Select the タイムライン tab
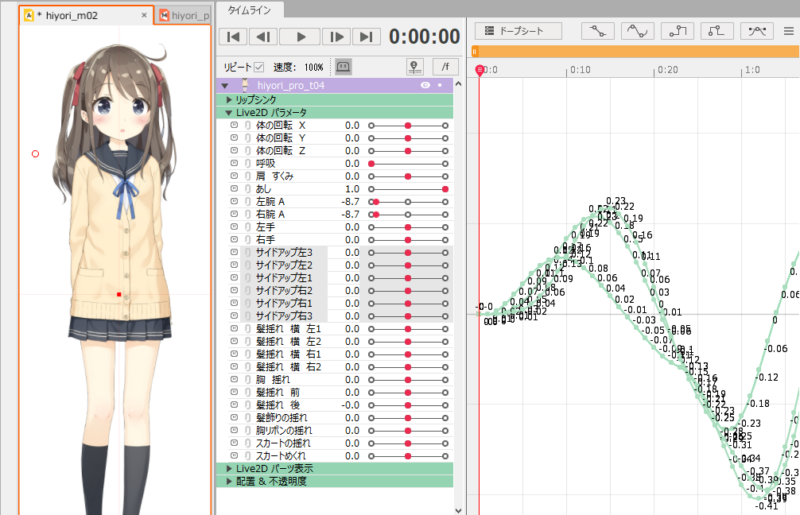Image resolution: width=800 pixels, height=515 pixels. click(x=249, y=10)
